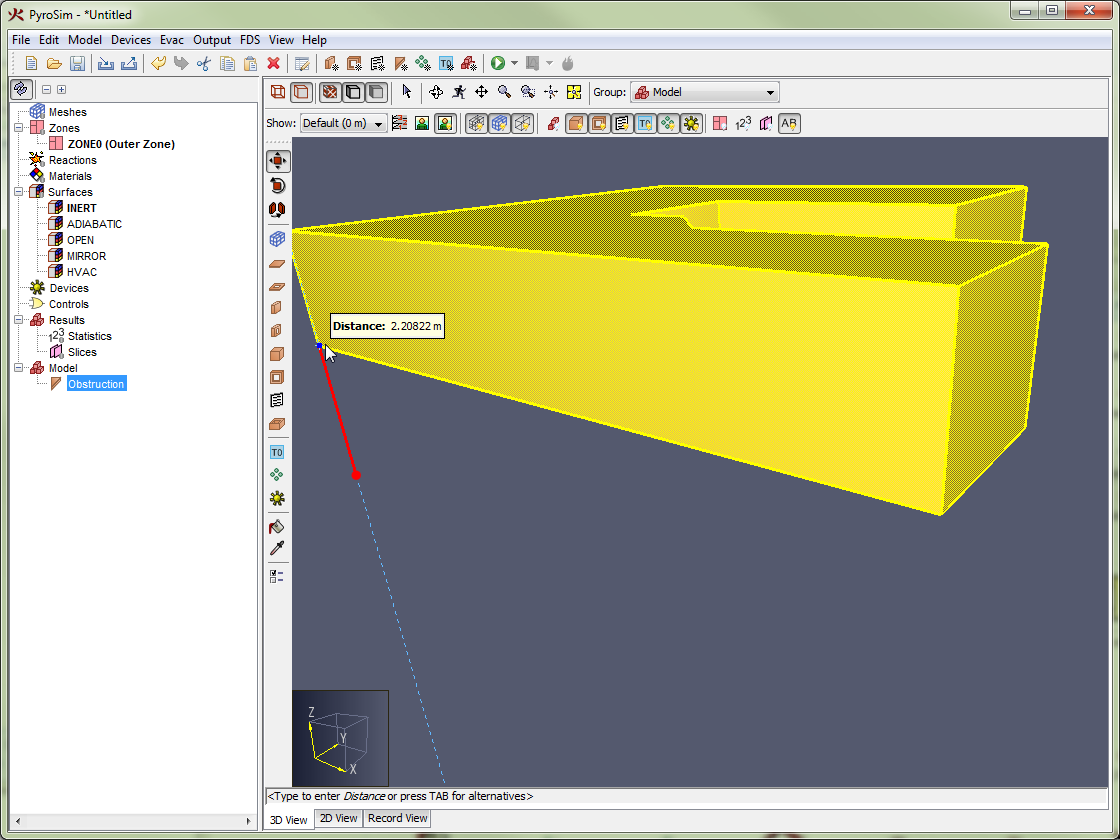1120x840 pixels.
Task: Open the properties editor icon
Action: point(302,64)
